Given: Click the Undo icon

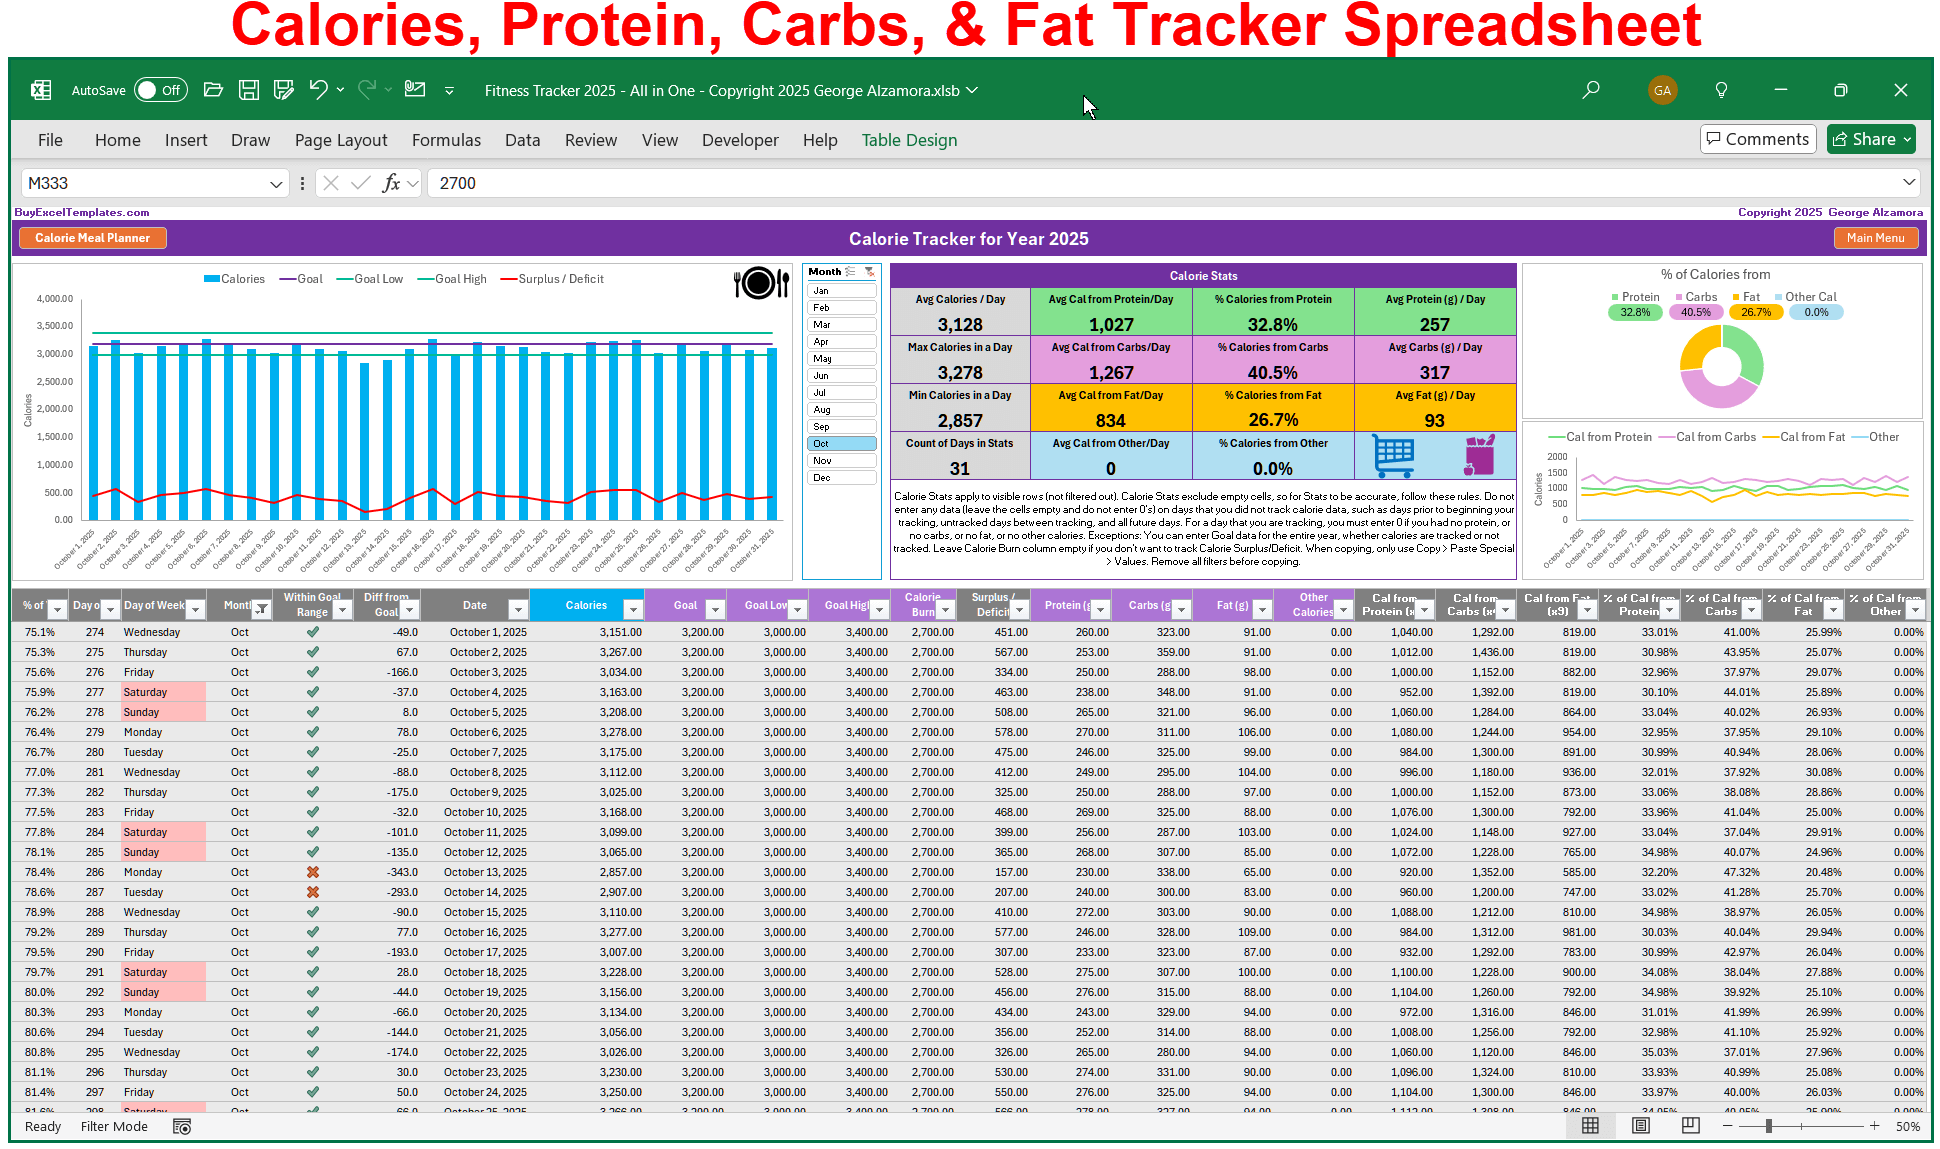Looking at the screenshot, I should coord(320,90).
